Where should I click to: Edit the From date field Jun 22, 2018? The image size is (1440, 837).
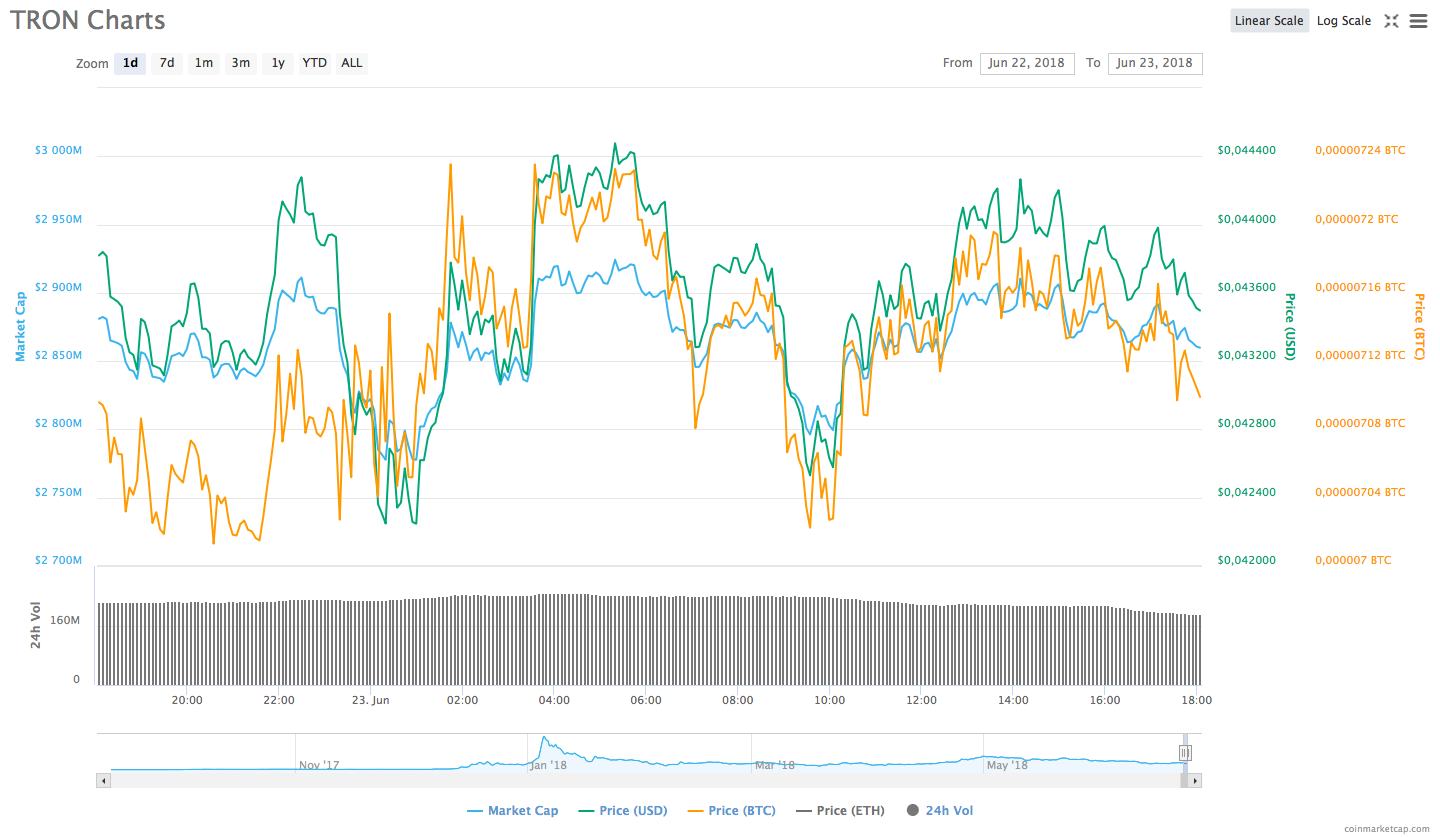1027,63
